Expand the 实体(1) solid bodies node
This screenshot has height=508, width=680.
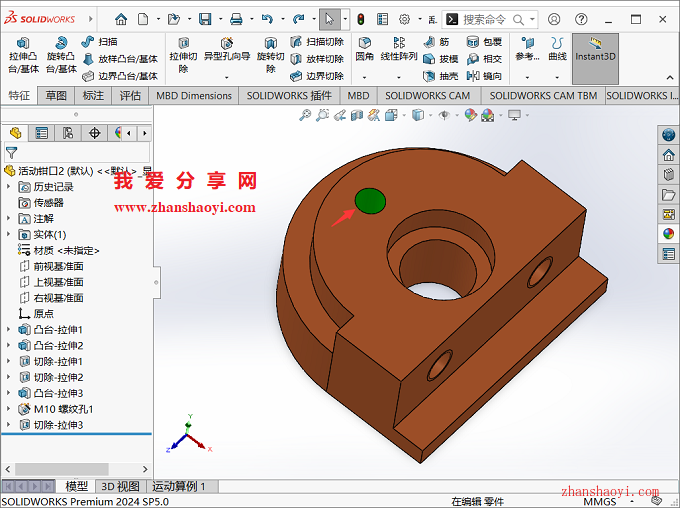(x=8, y=234)
